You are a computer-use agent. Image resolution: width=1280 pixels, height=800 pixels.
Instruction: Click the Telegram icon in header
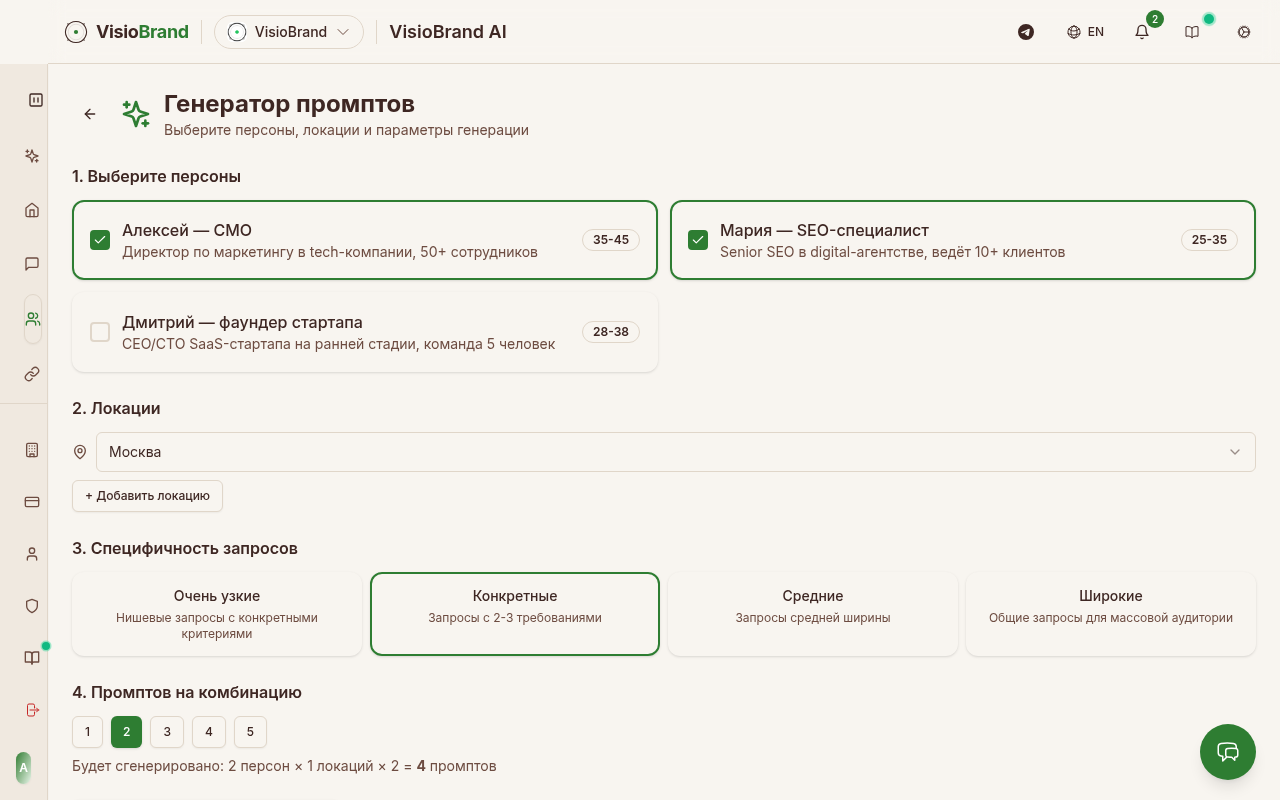[x=1025, y=32]
